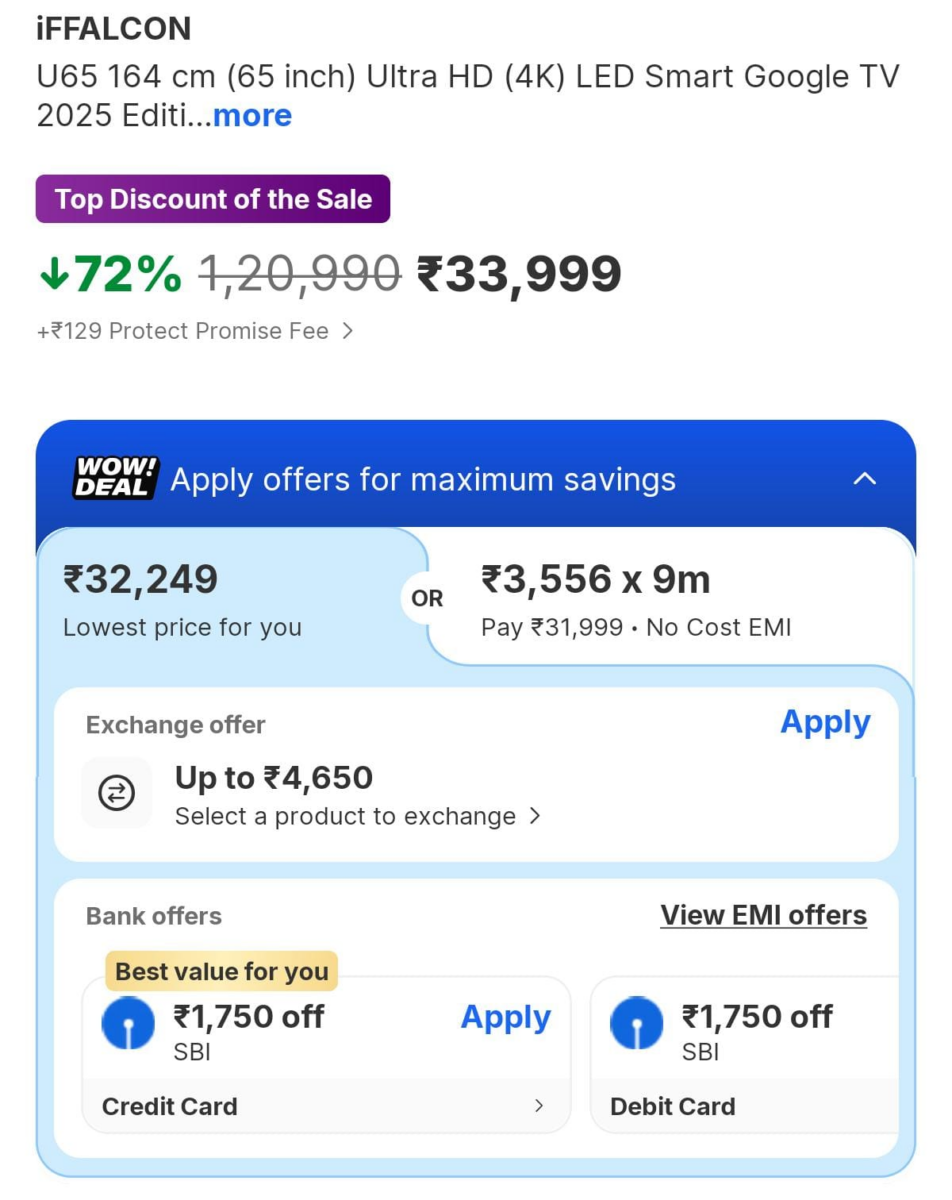The height and width of the screenshot is (1200, 952).
Task: Click the green discount down arrow
Action: pos(52,274)
